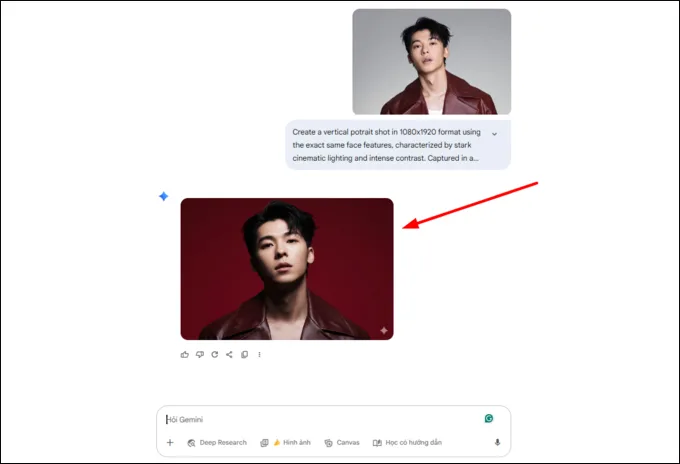Share the response using the share icon

pos(229,355)
